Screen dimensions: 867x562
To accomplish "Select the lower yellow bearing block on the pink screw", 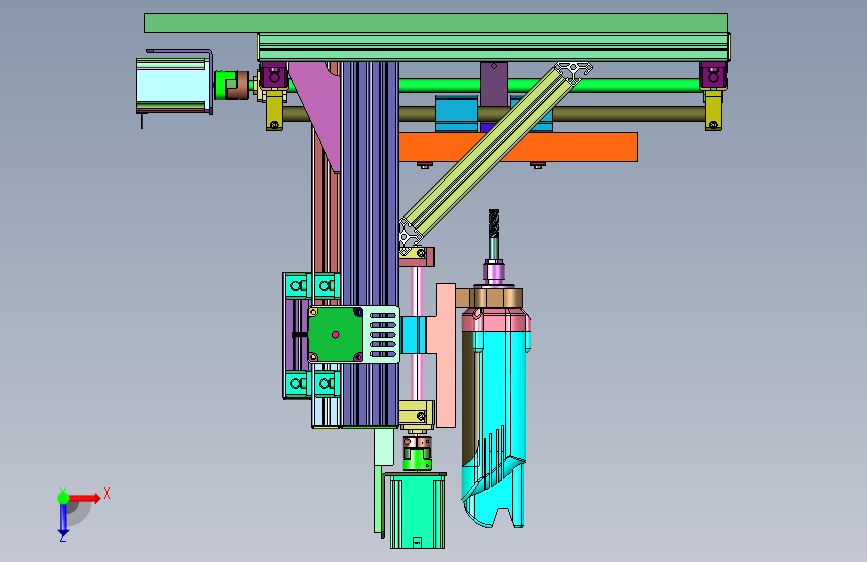I will 416,415.
